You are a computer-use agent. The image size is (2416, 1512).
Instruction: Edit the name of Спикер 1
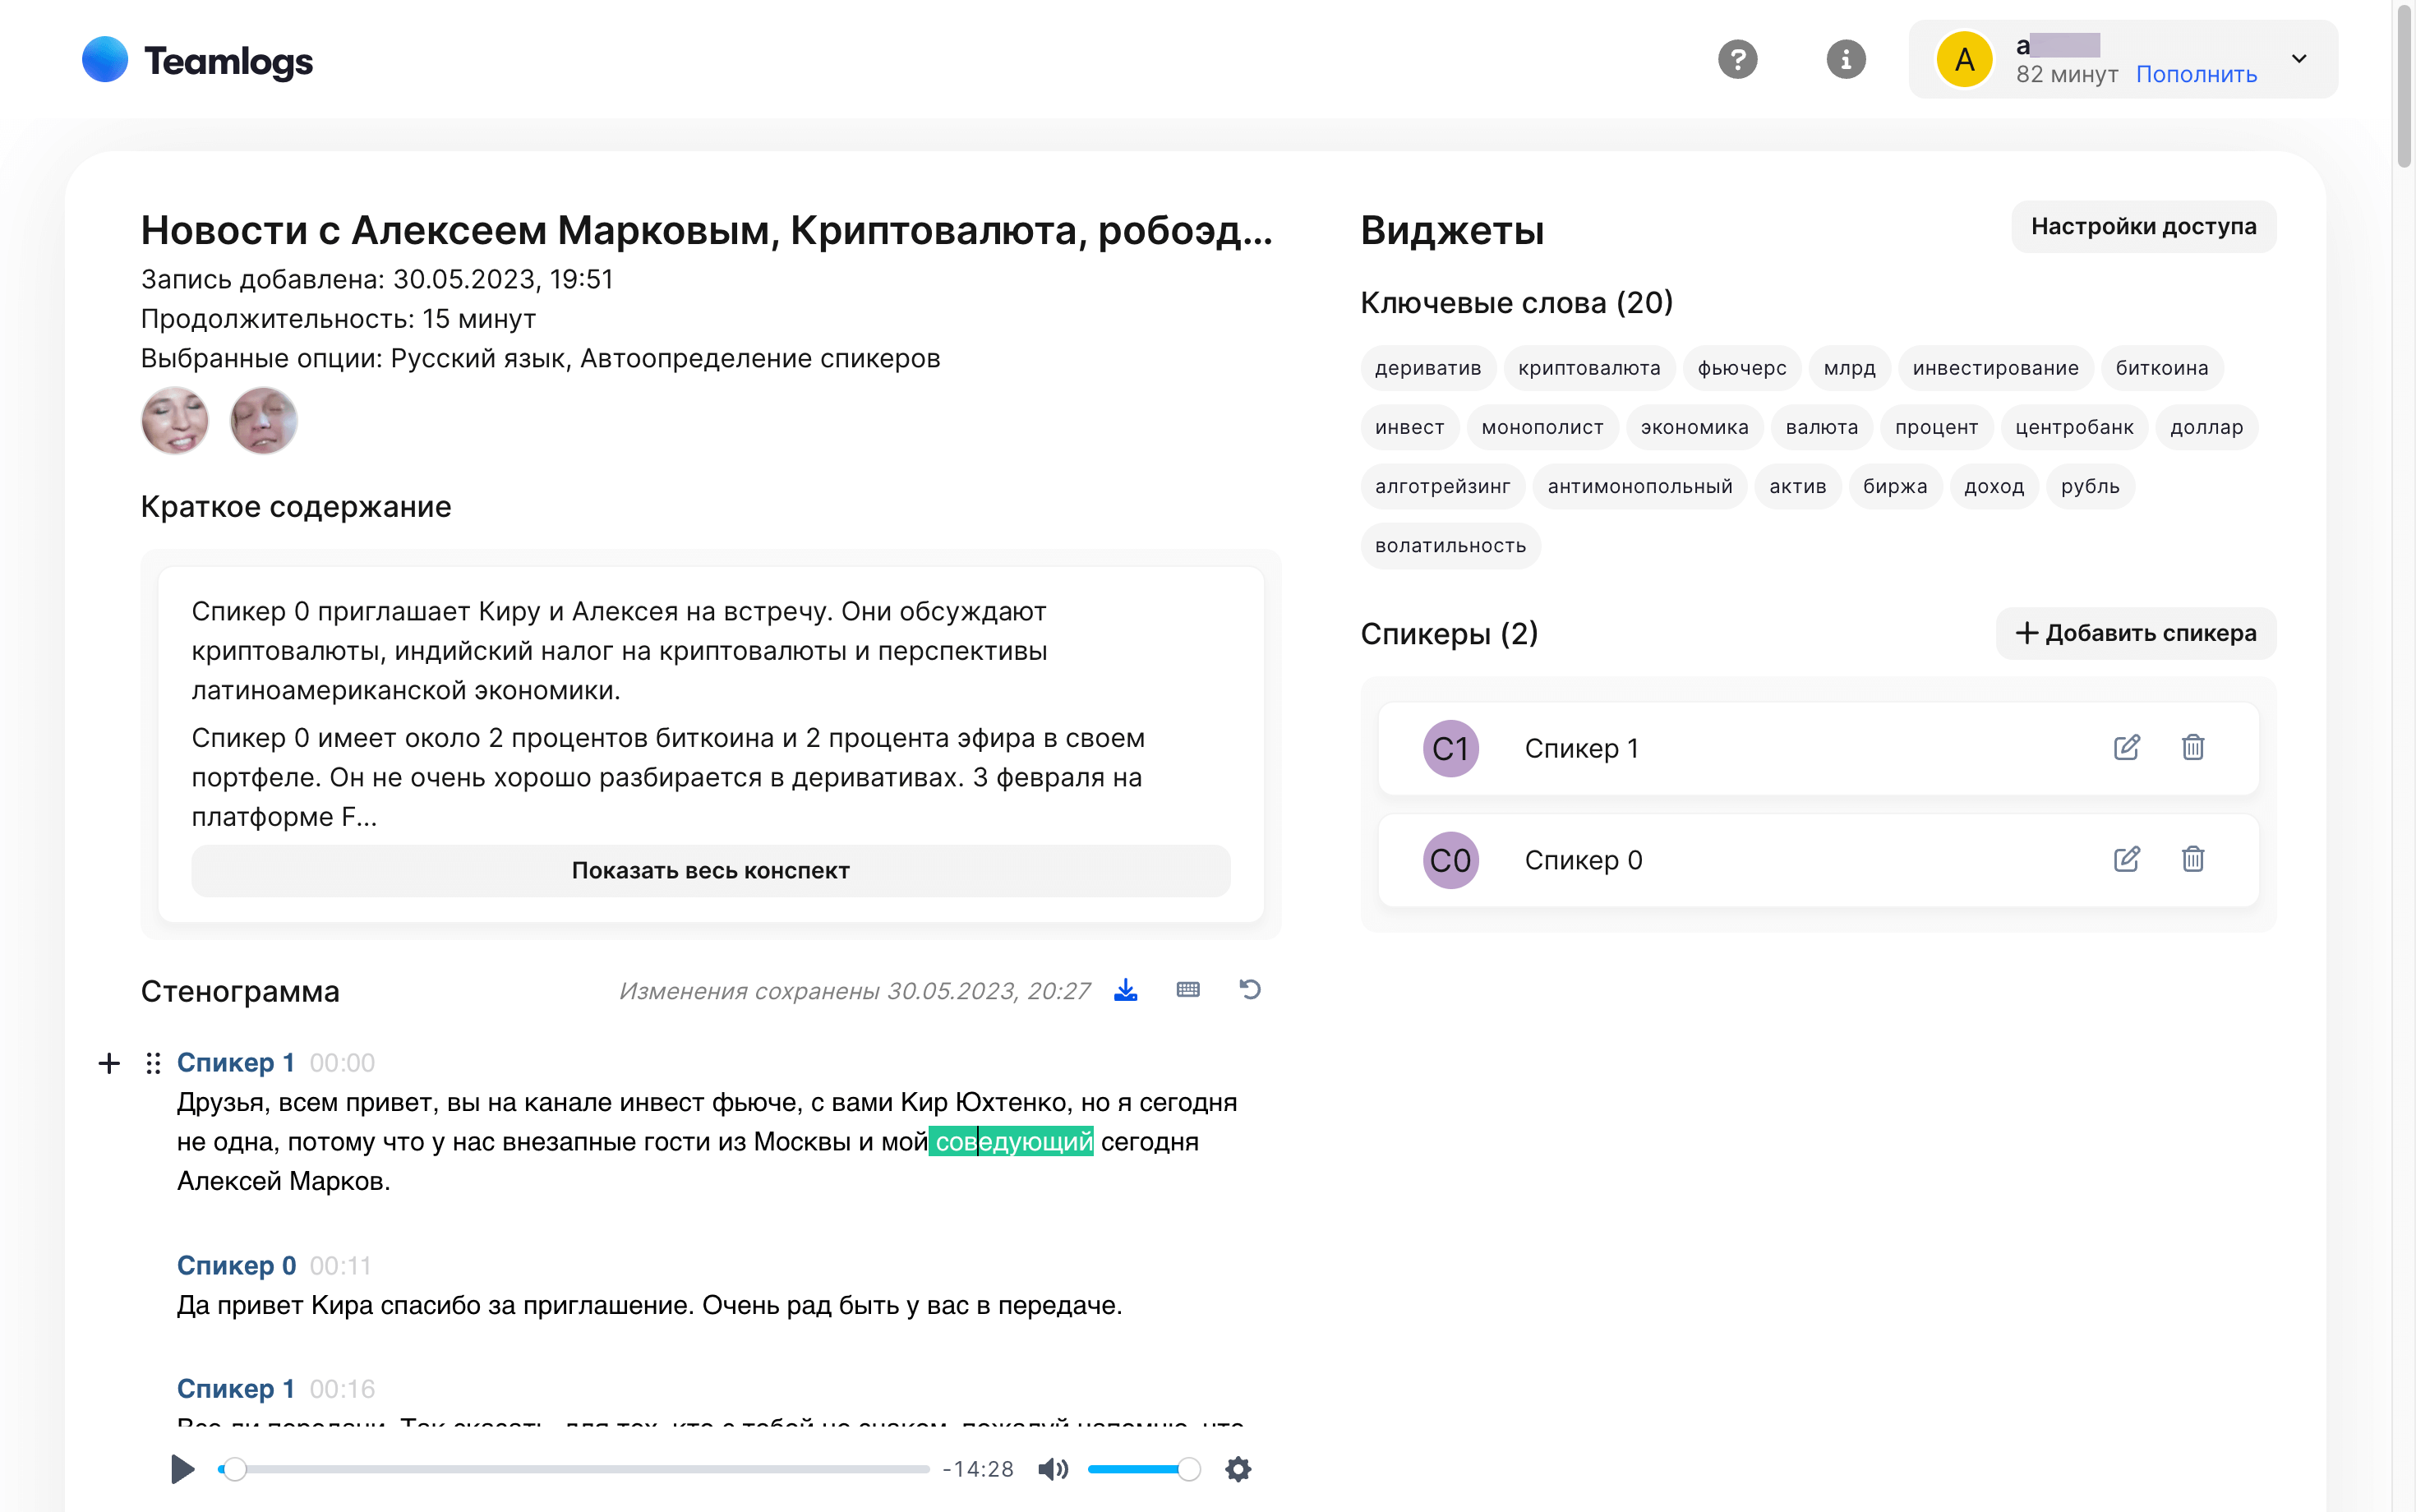click(2127, 747)
